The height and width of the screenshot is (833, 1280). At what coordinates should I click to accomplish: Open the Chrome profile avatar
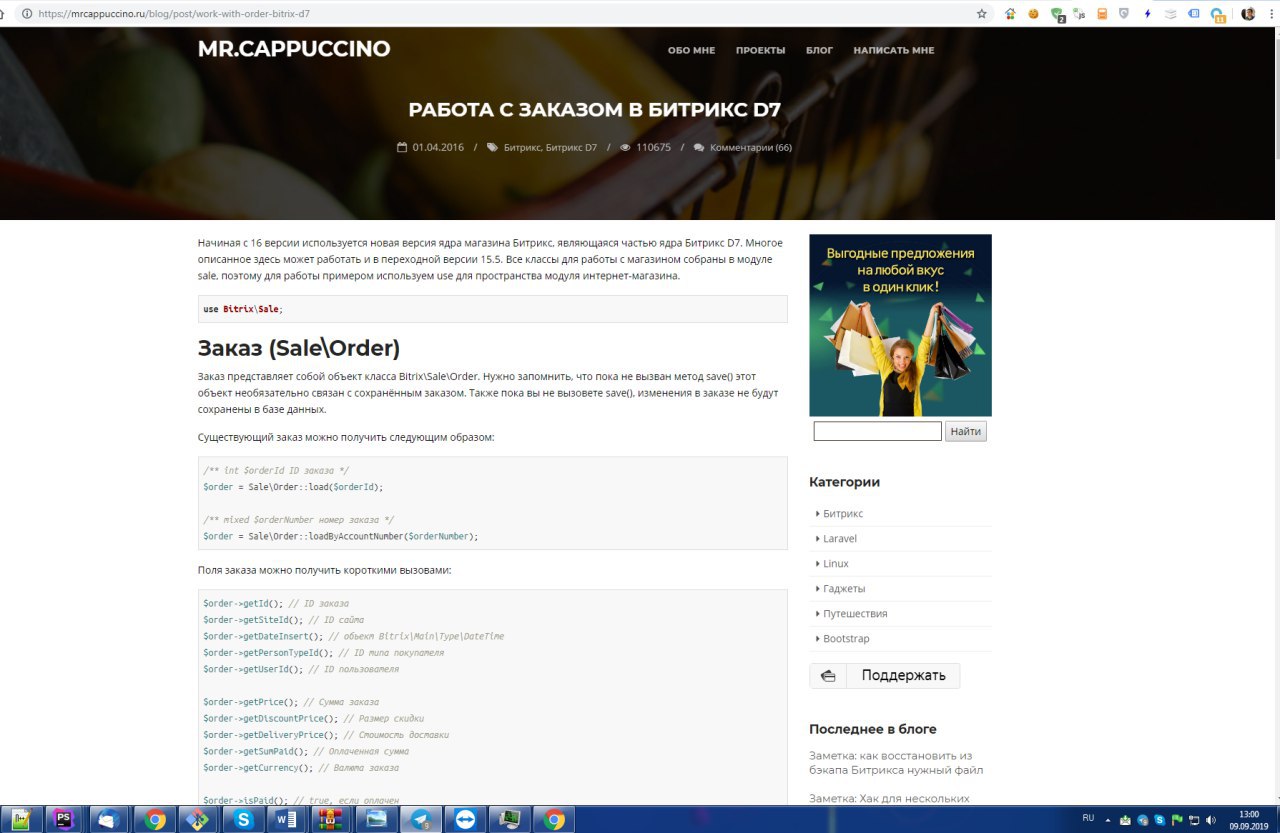tap(1248, 14)
